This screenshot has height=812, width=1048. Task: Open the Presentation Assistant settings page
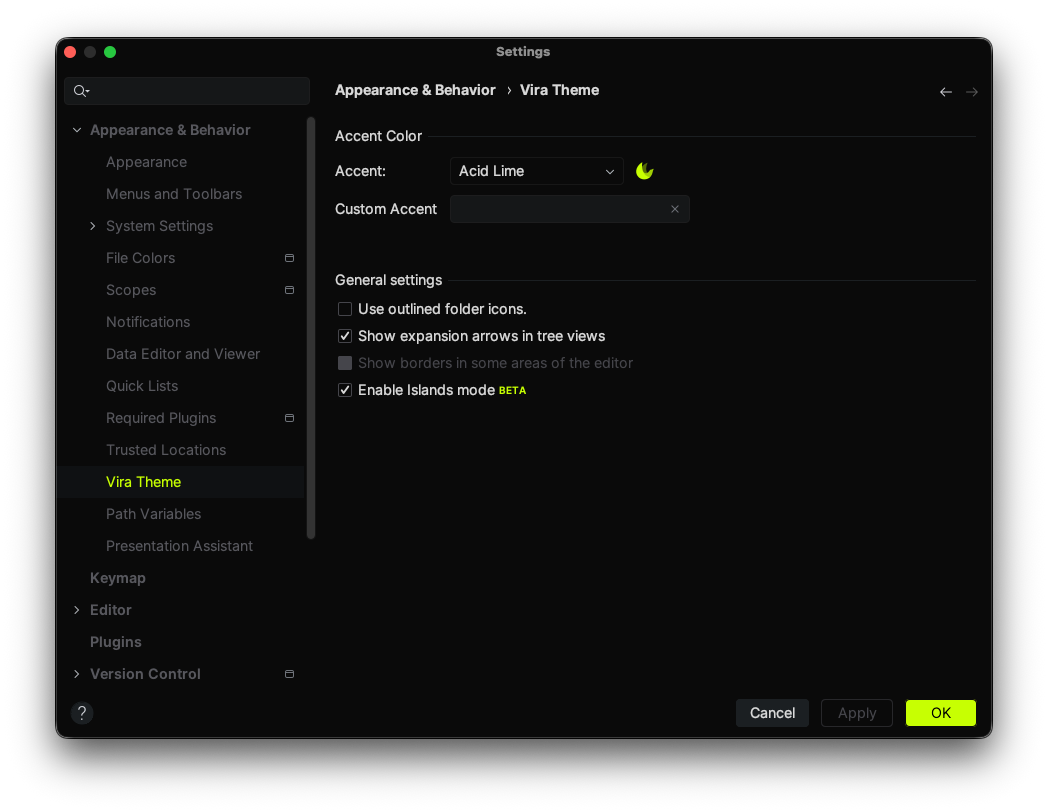(179, 546)
